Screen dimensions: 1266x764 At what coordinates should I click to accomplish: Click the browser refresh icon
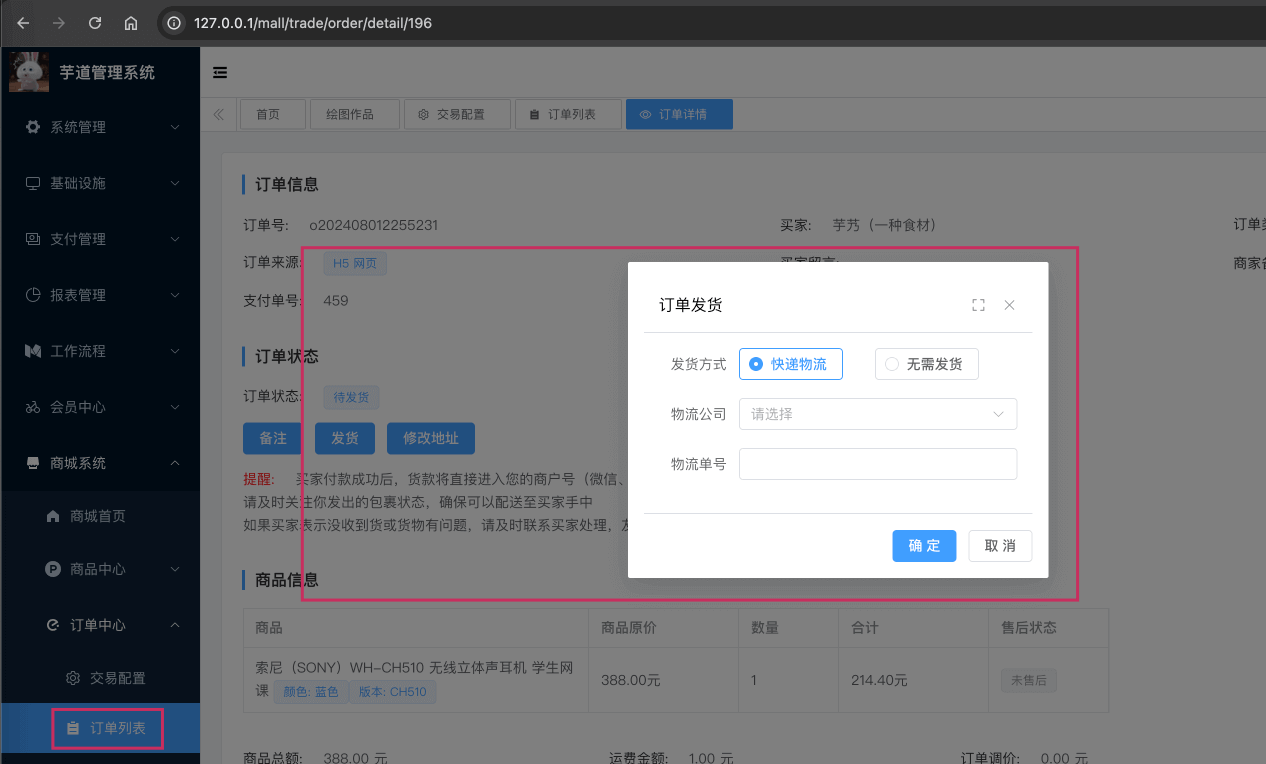(x=94, y=22)
